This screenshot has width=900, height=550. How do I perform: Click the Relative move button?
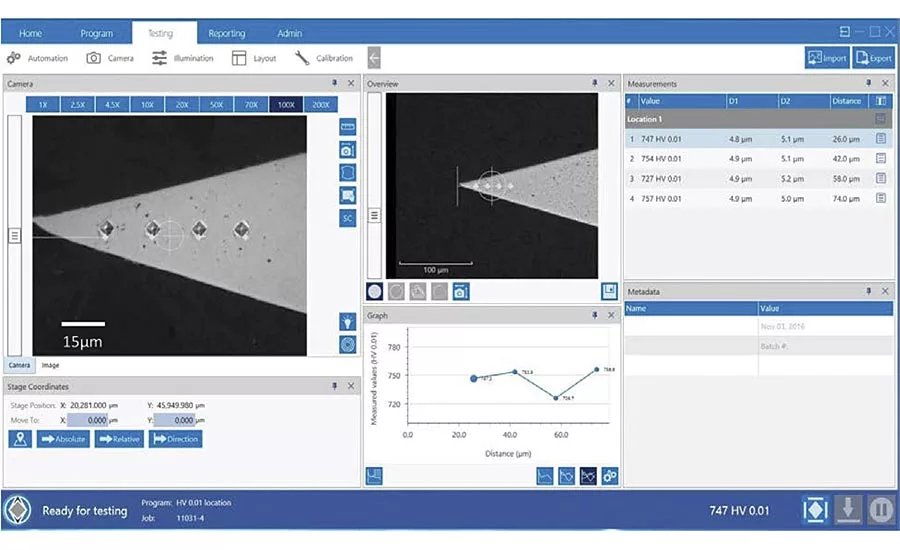[119, 439]
